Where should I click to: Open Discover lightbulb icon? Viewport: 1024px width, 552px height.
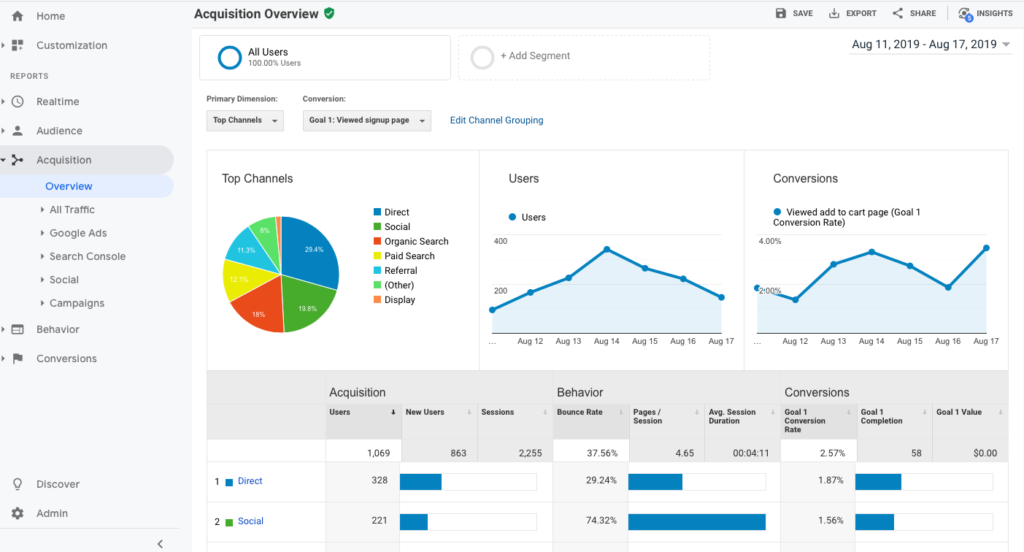click(x=17, y=484)
